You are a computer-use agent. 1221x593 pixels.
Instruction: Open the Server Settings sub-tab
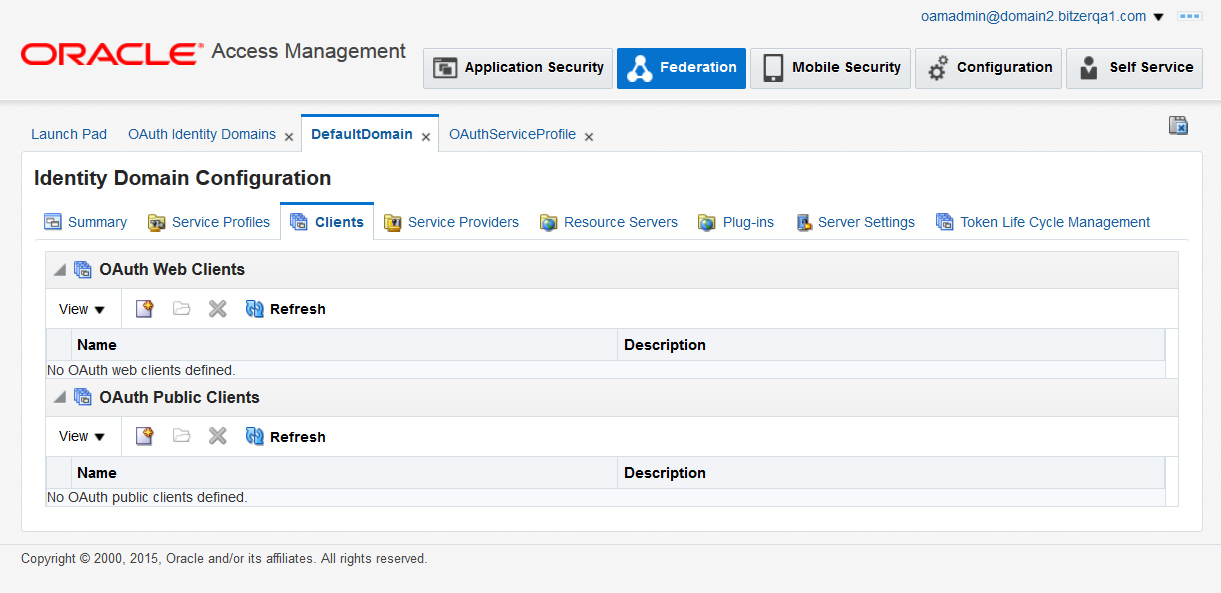855,222
